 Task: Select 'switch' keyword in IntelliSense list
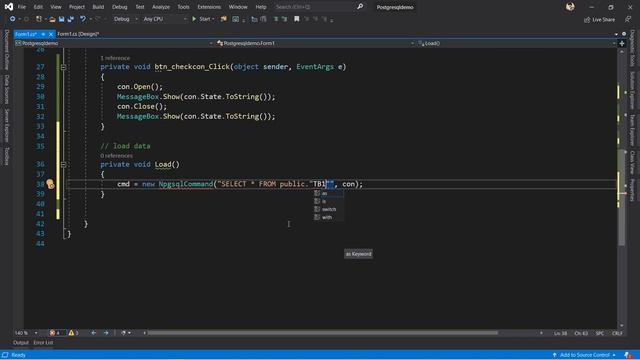coord(329,209)
